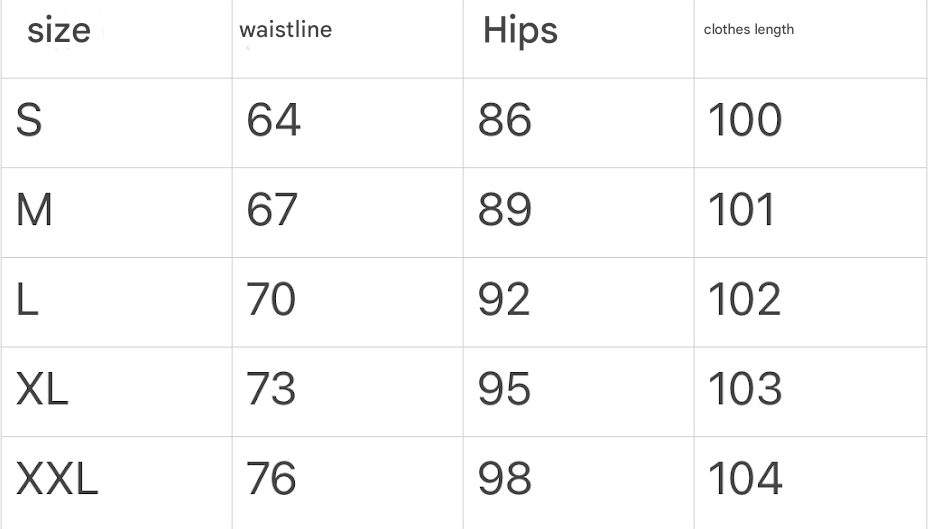Click the waistline cell showing 67
This screenshot has height=529, width=929.
272,211
